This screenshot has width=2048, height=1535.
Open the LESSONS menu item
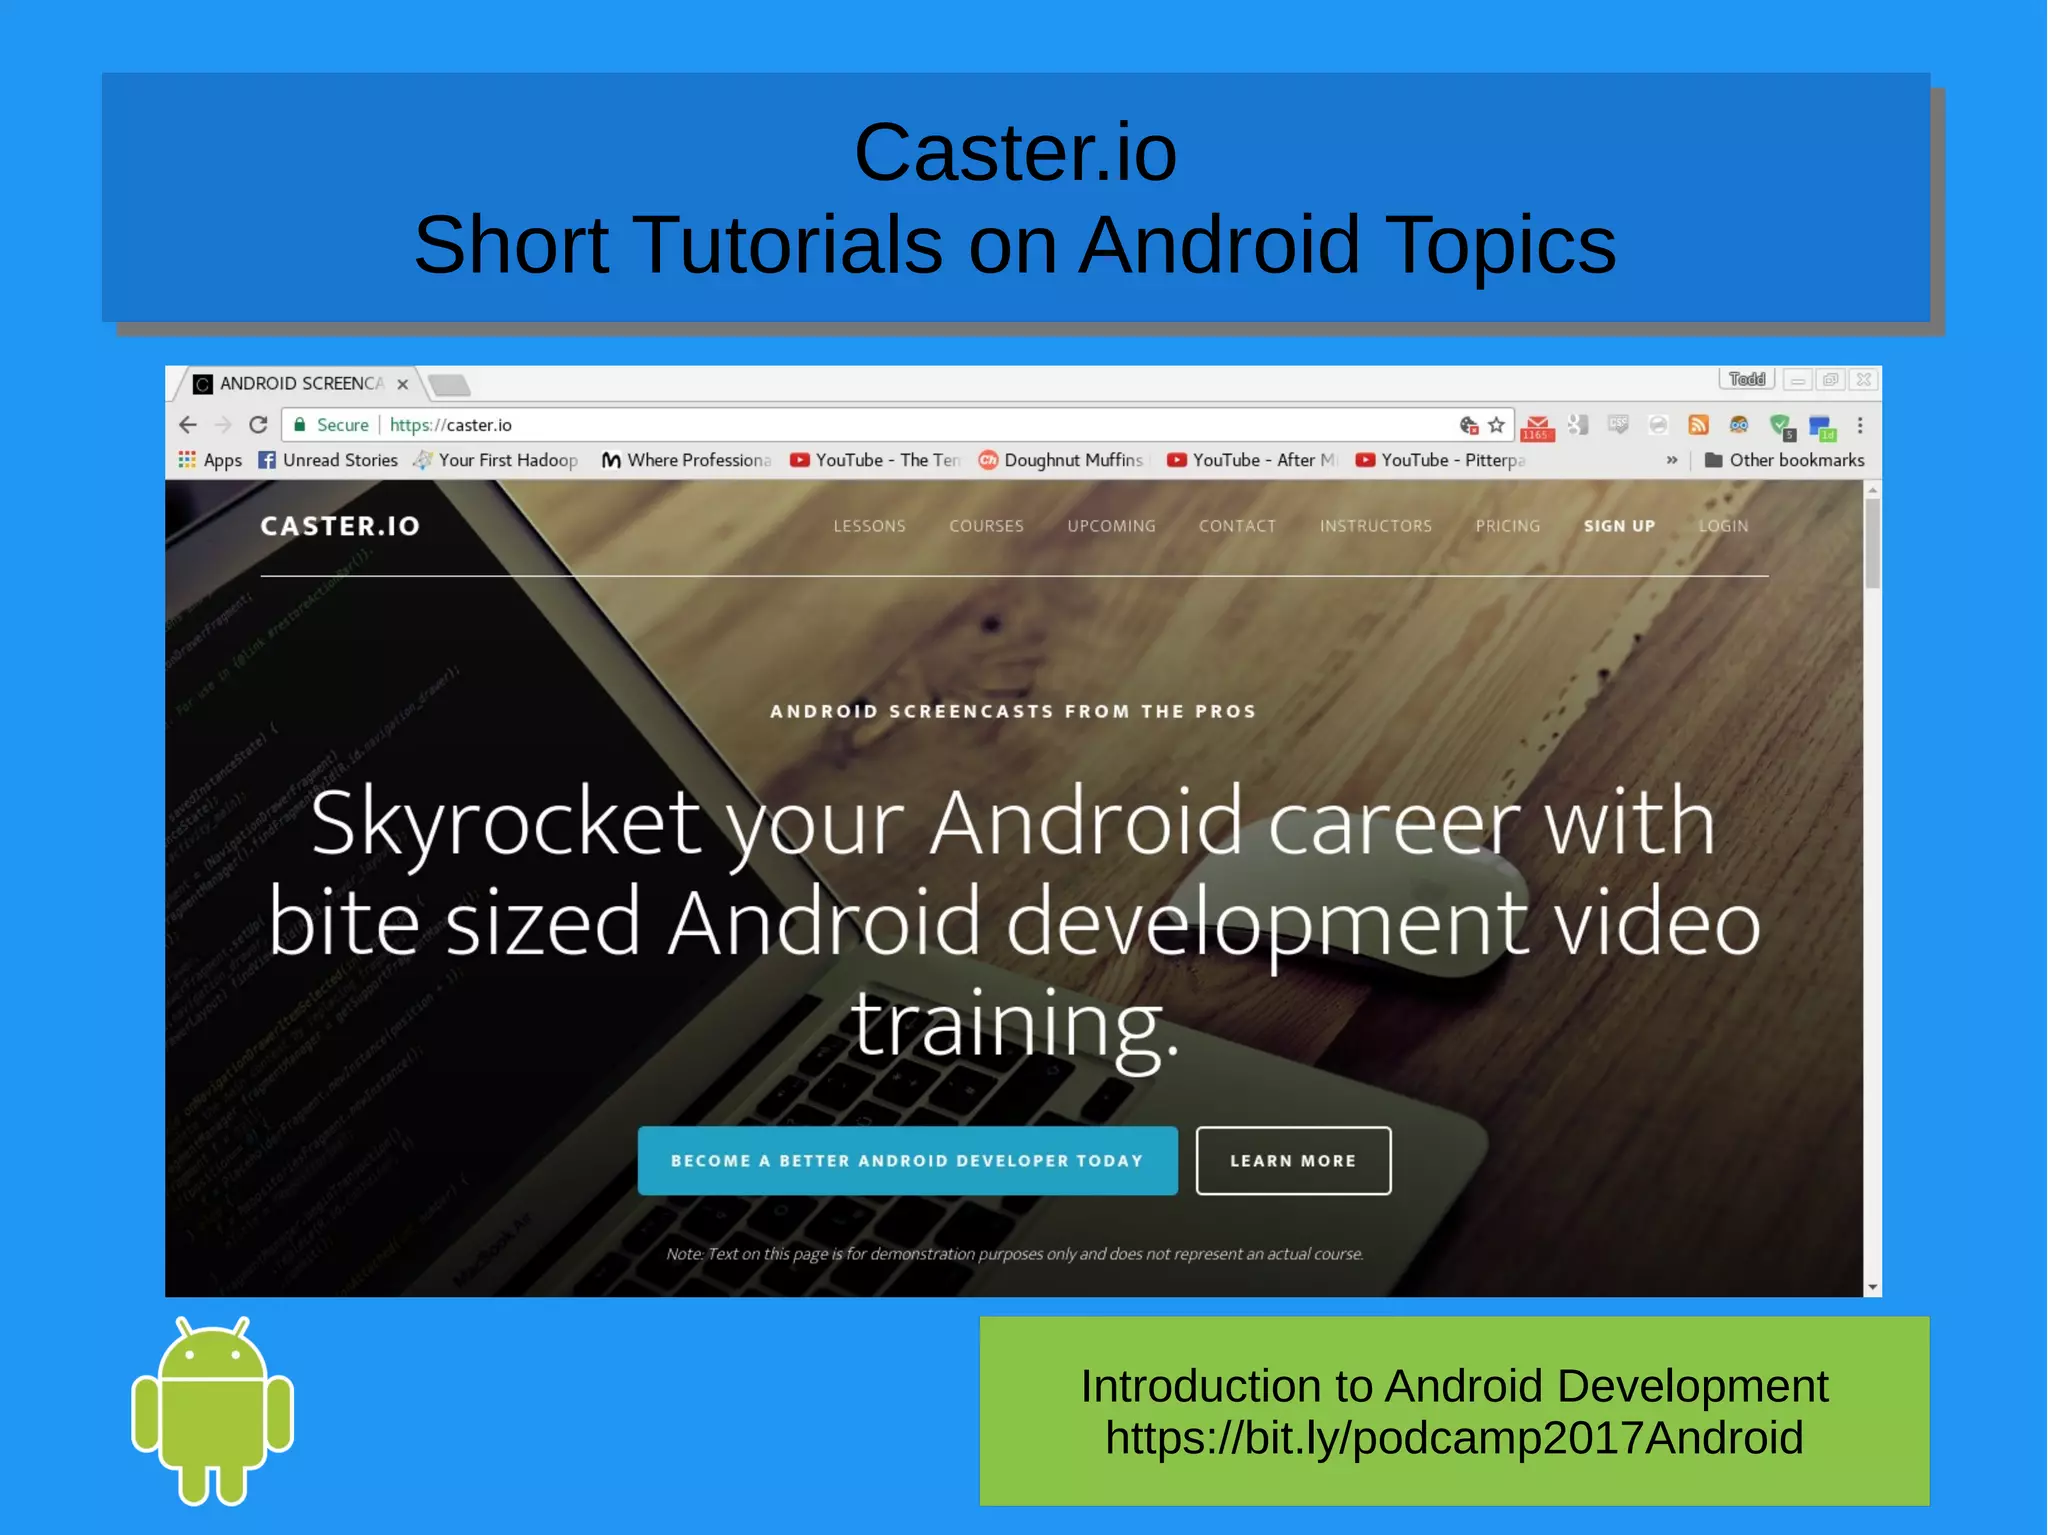coord(869,526)
